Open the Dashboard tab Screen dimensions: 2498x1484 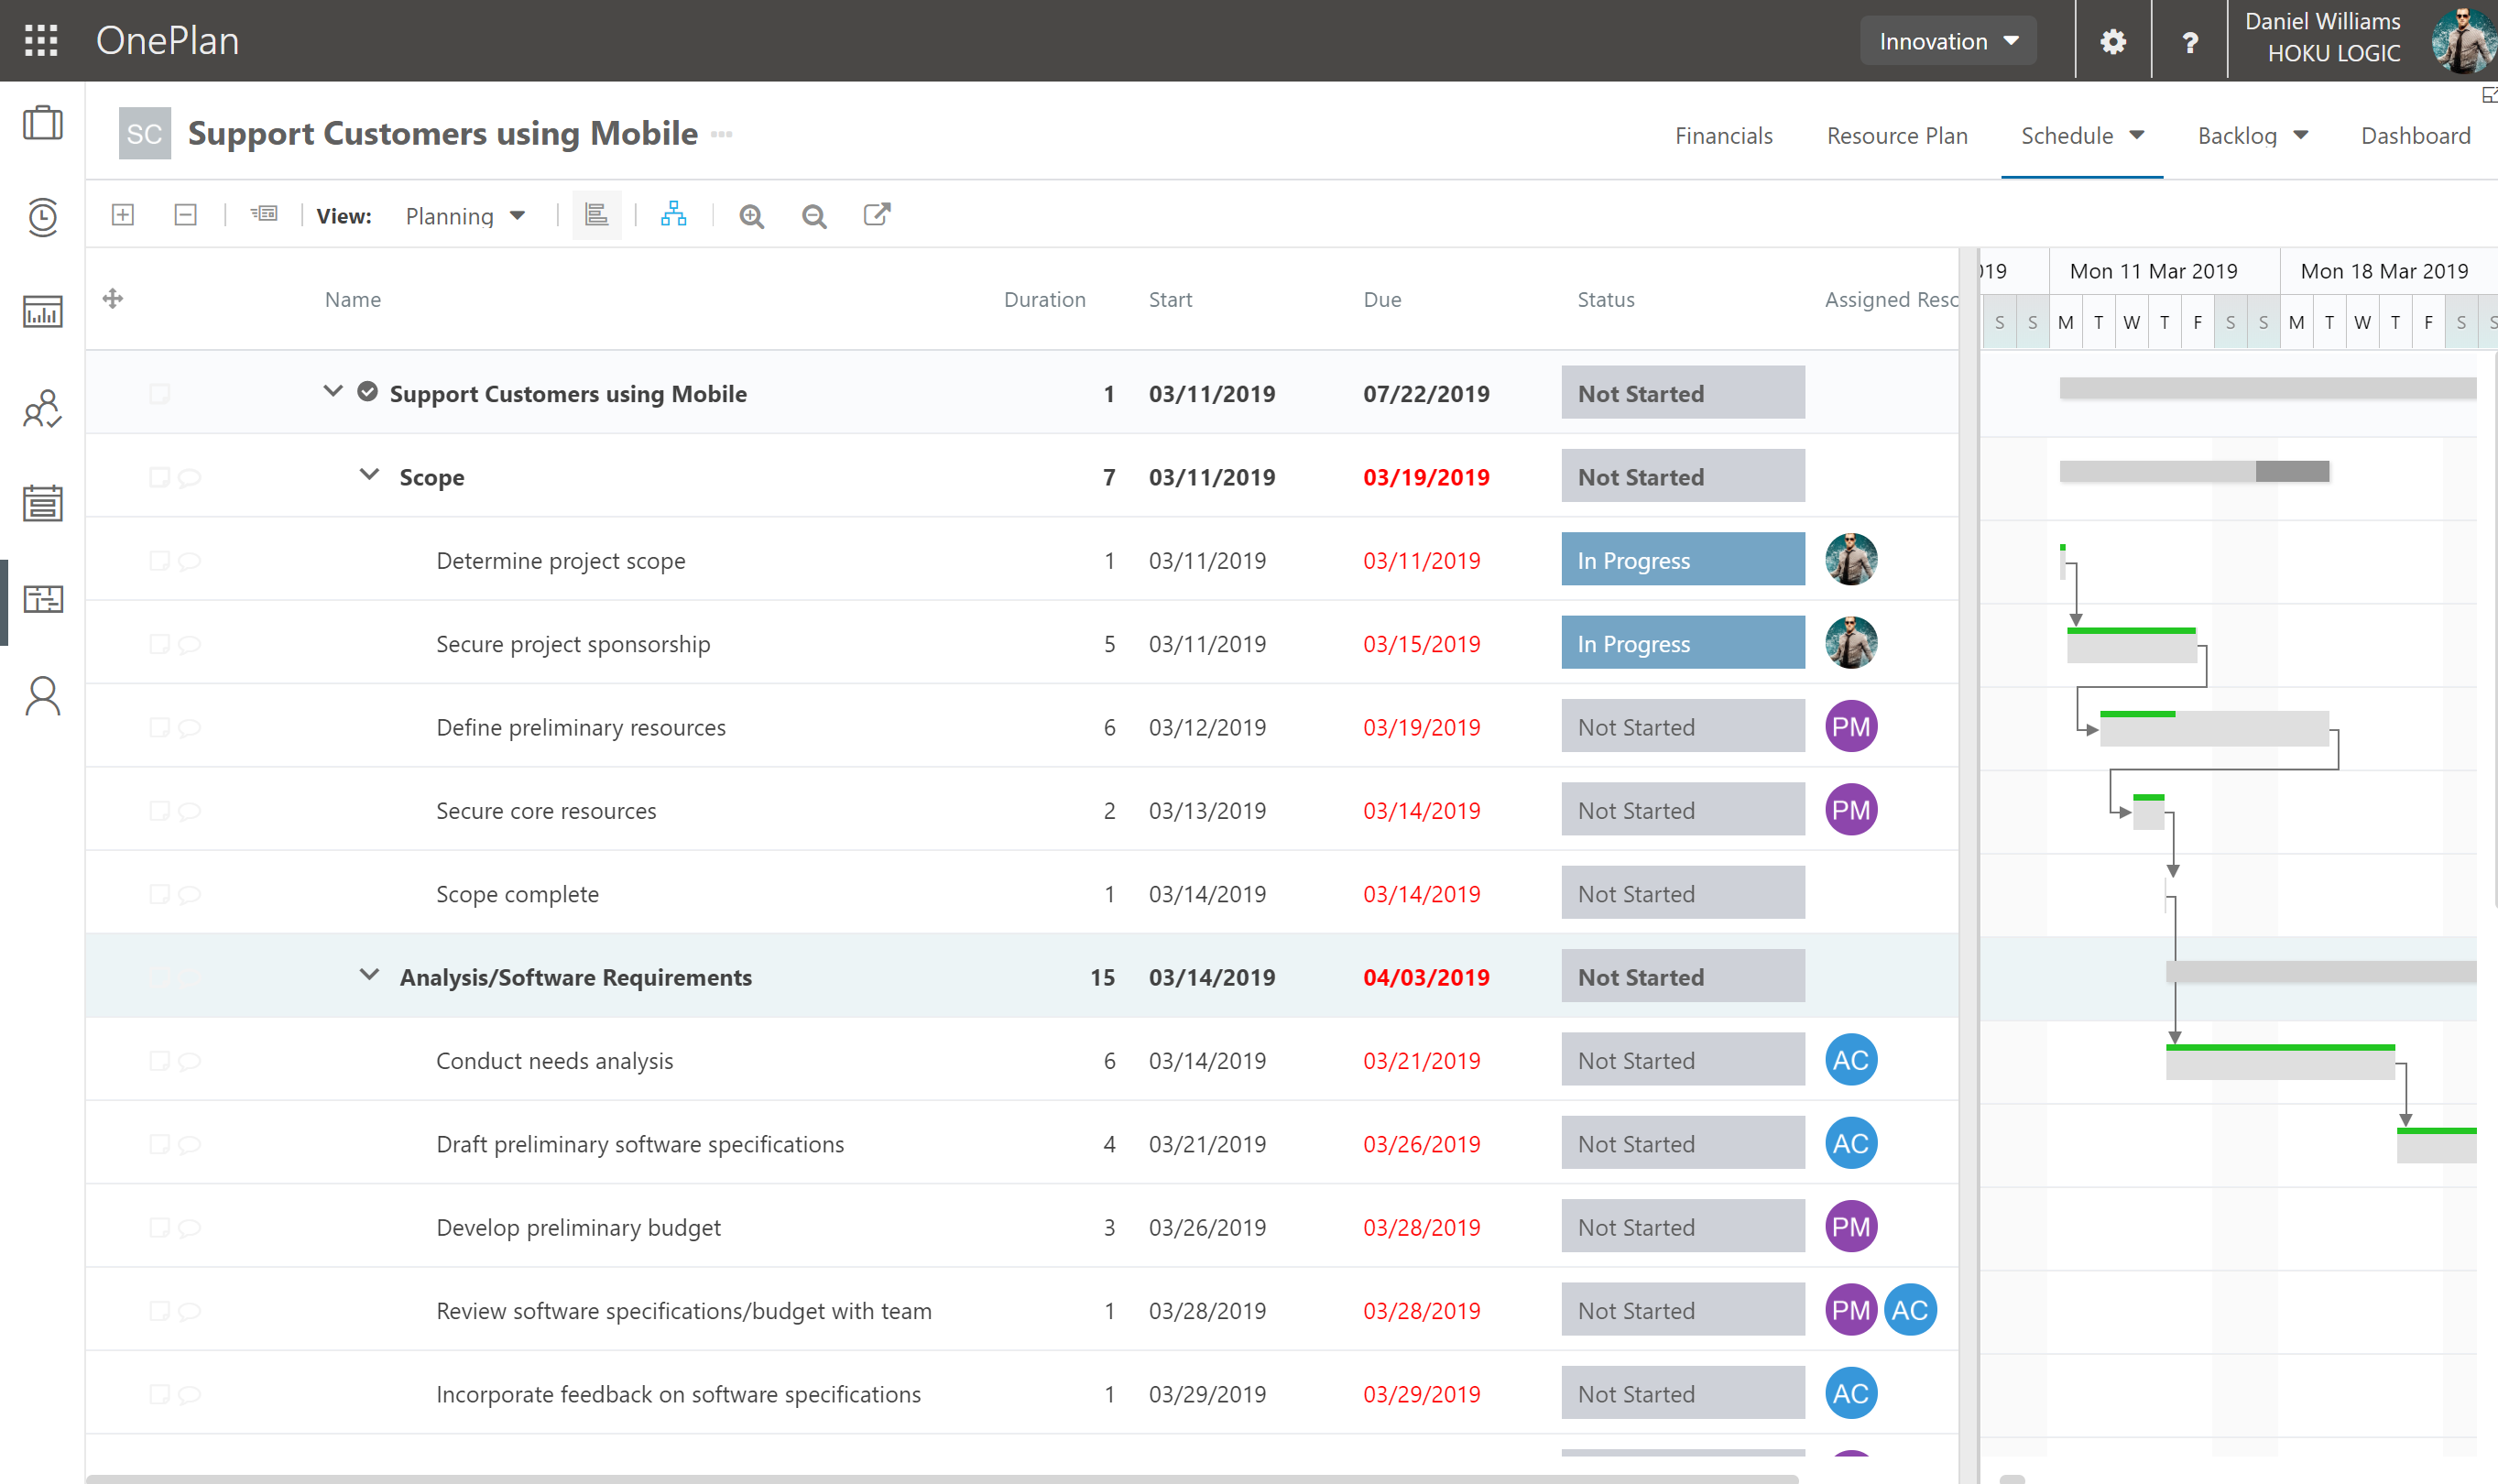2414,135
